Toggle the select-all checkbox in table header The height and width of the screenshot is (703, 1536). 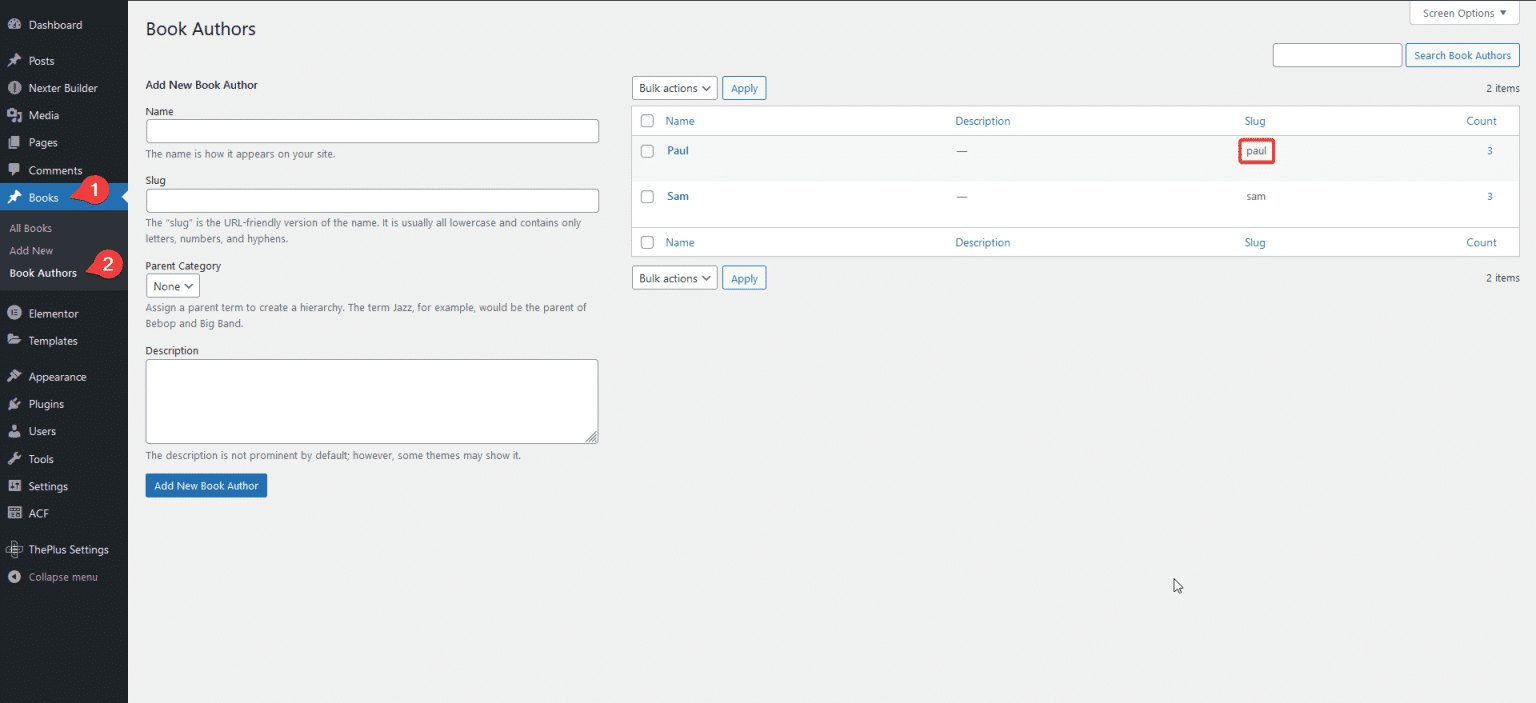point(647,121)
